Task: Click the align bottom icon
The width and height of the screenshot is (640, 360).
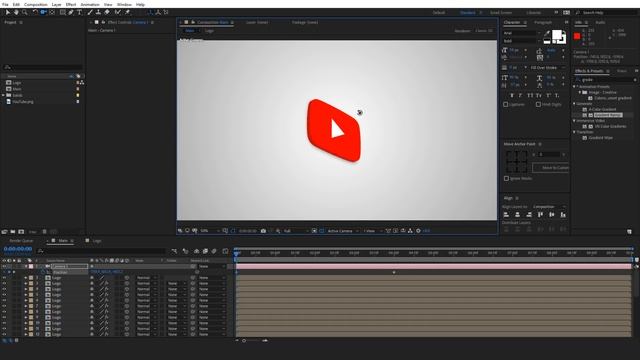Action: pos(563,215)
